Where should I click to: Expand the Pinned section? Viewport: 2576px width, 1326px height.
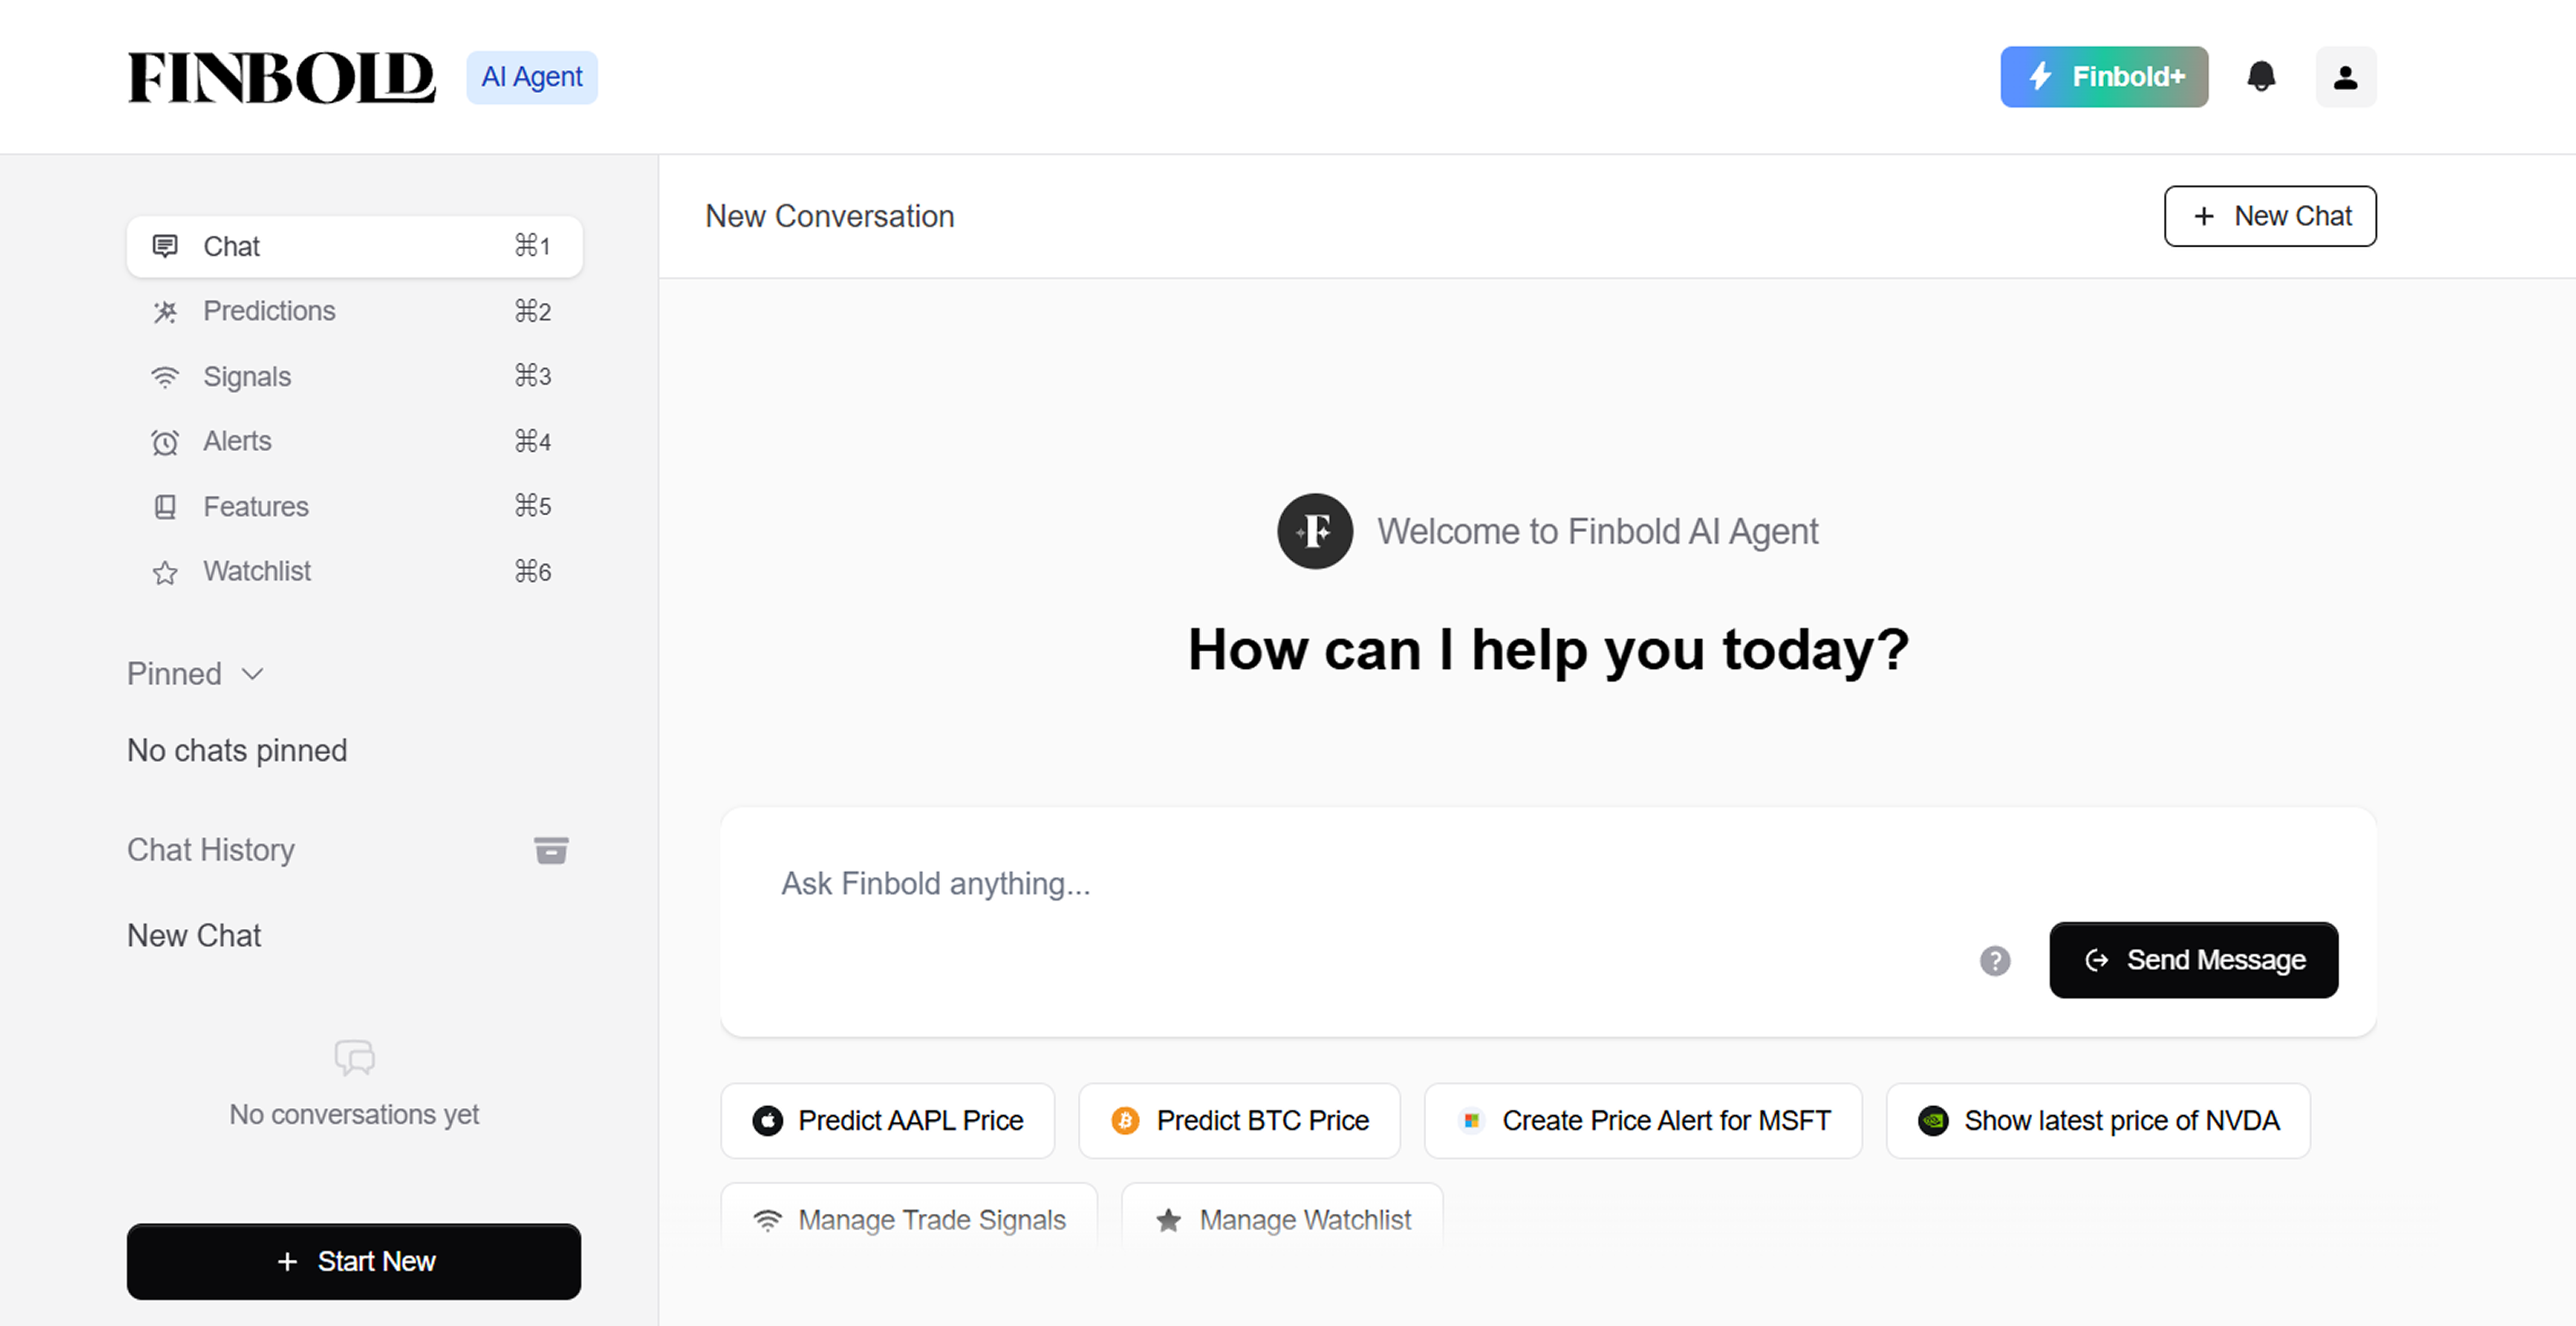[196, 673]
